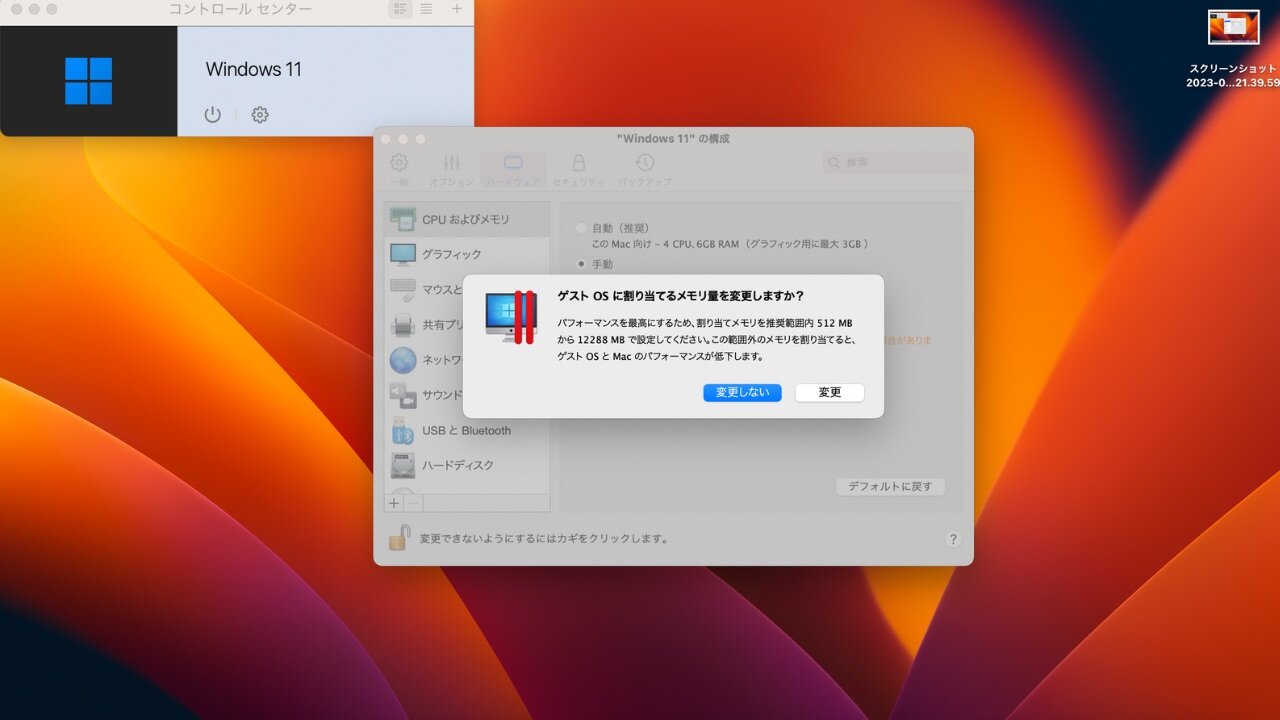Screen dimensions: 1280x720
Task: Open Windows 11 settings gear in Control Center
Action: tap(260, 115)
